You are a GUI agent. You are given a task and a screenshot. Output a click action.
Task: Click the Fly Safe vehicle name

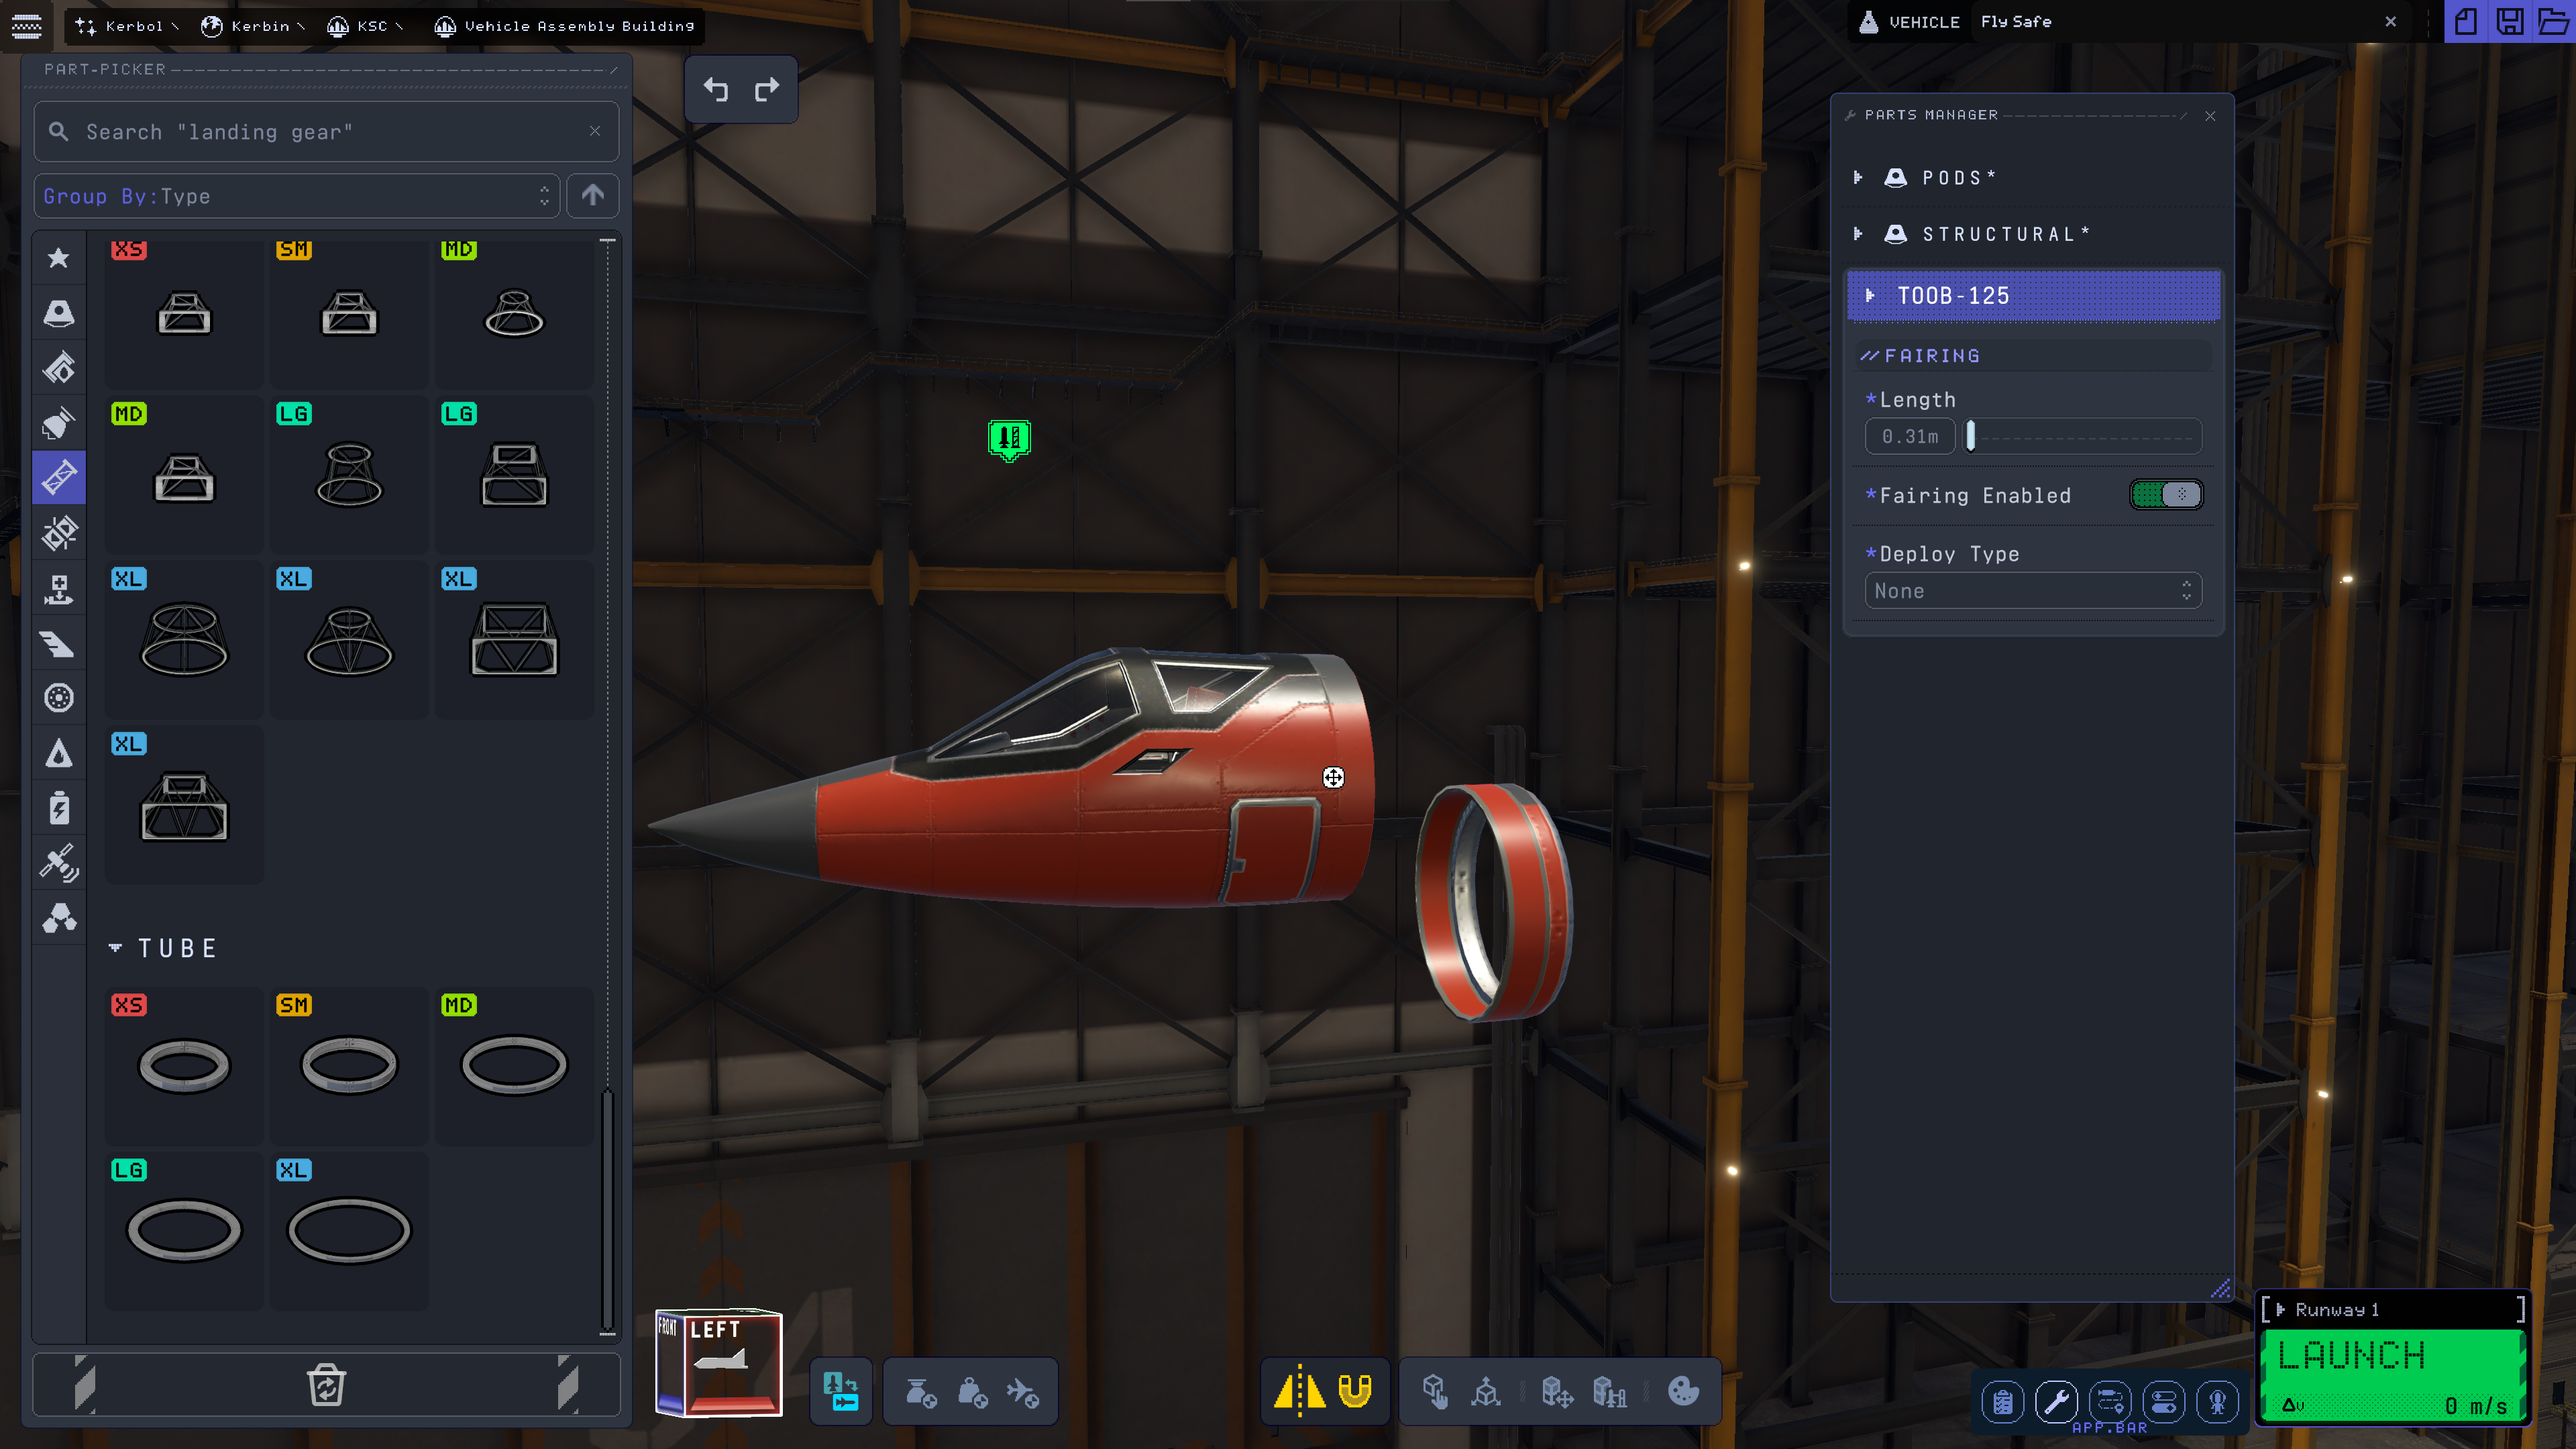2016,22
